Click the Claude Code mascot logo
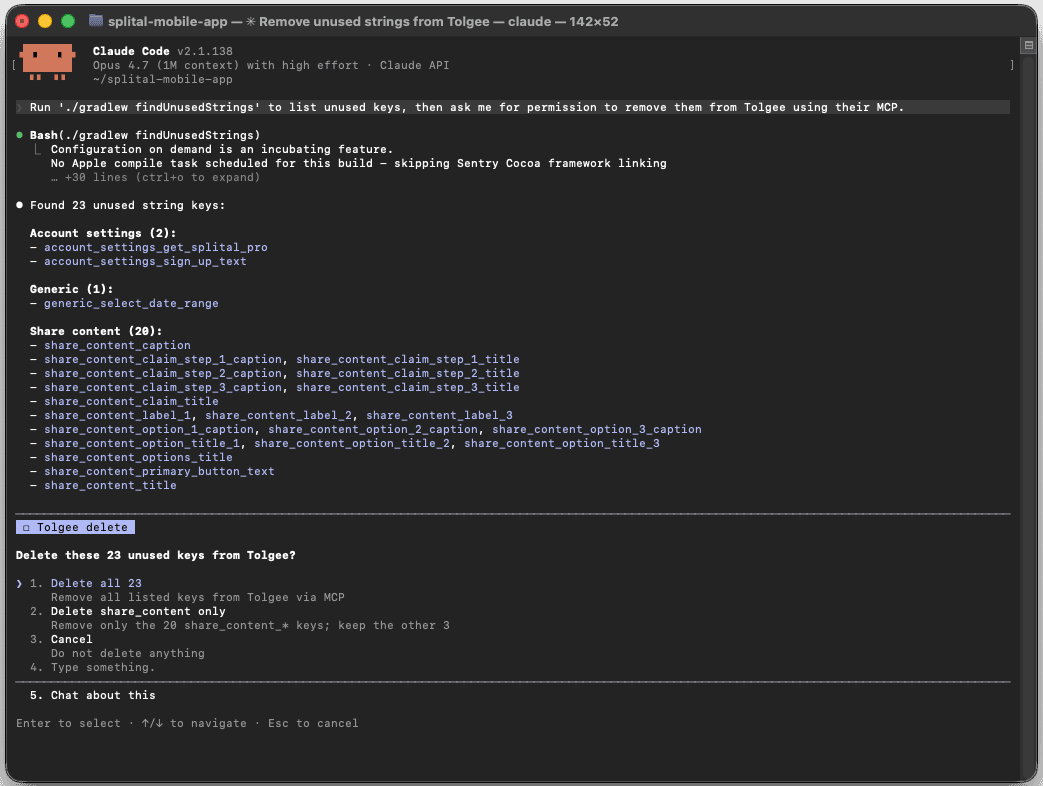1043x786 pixels. (47, 62)
